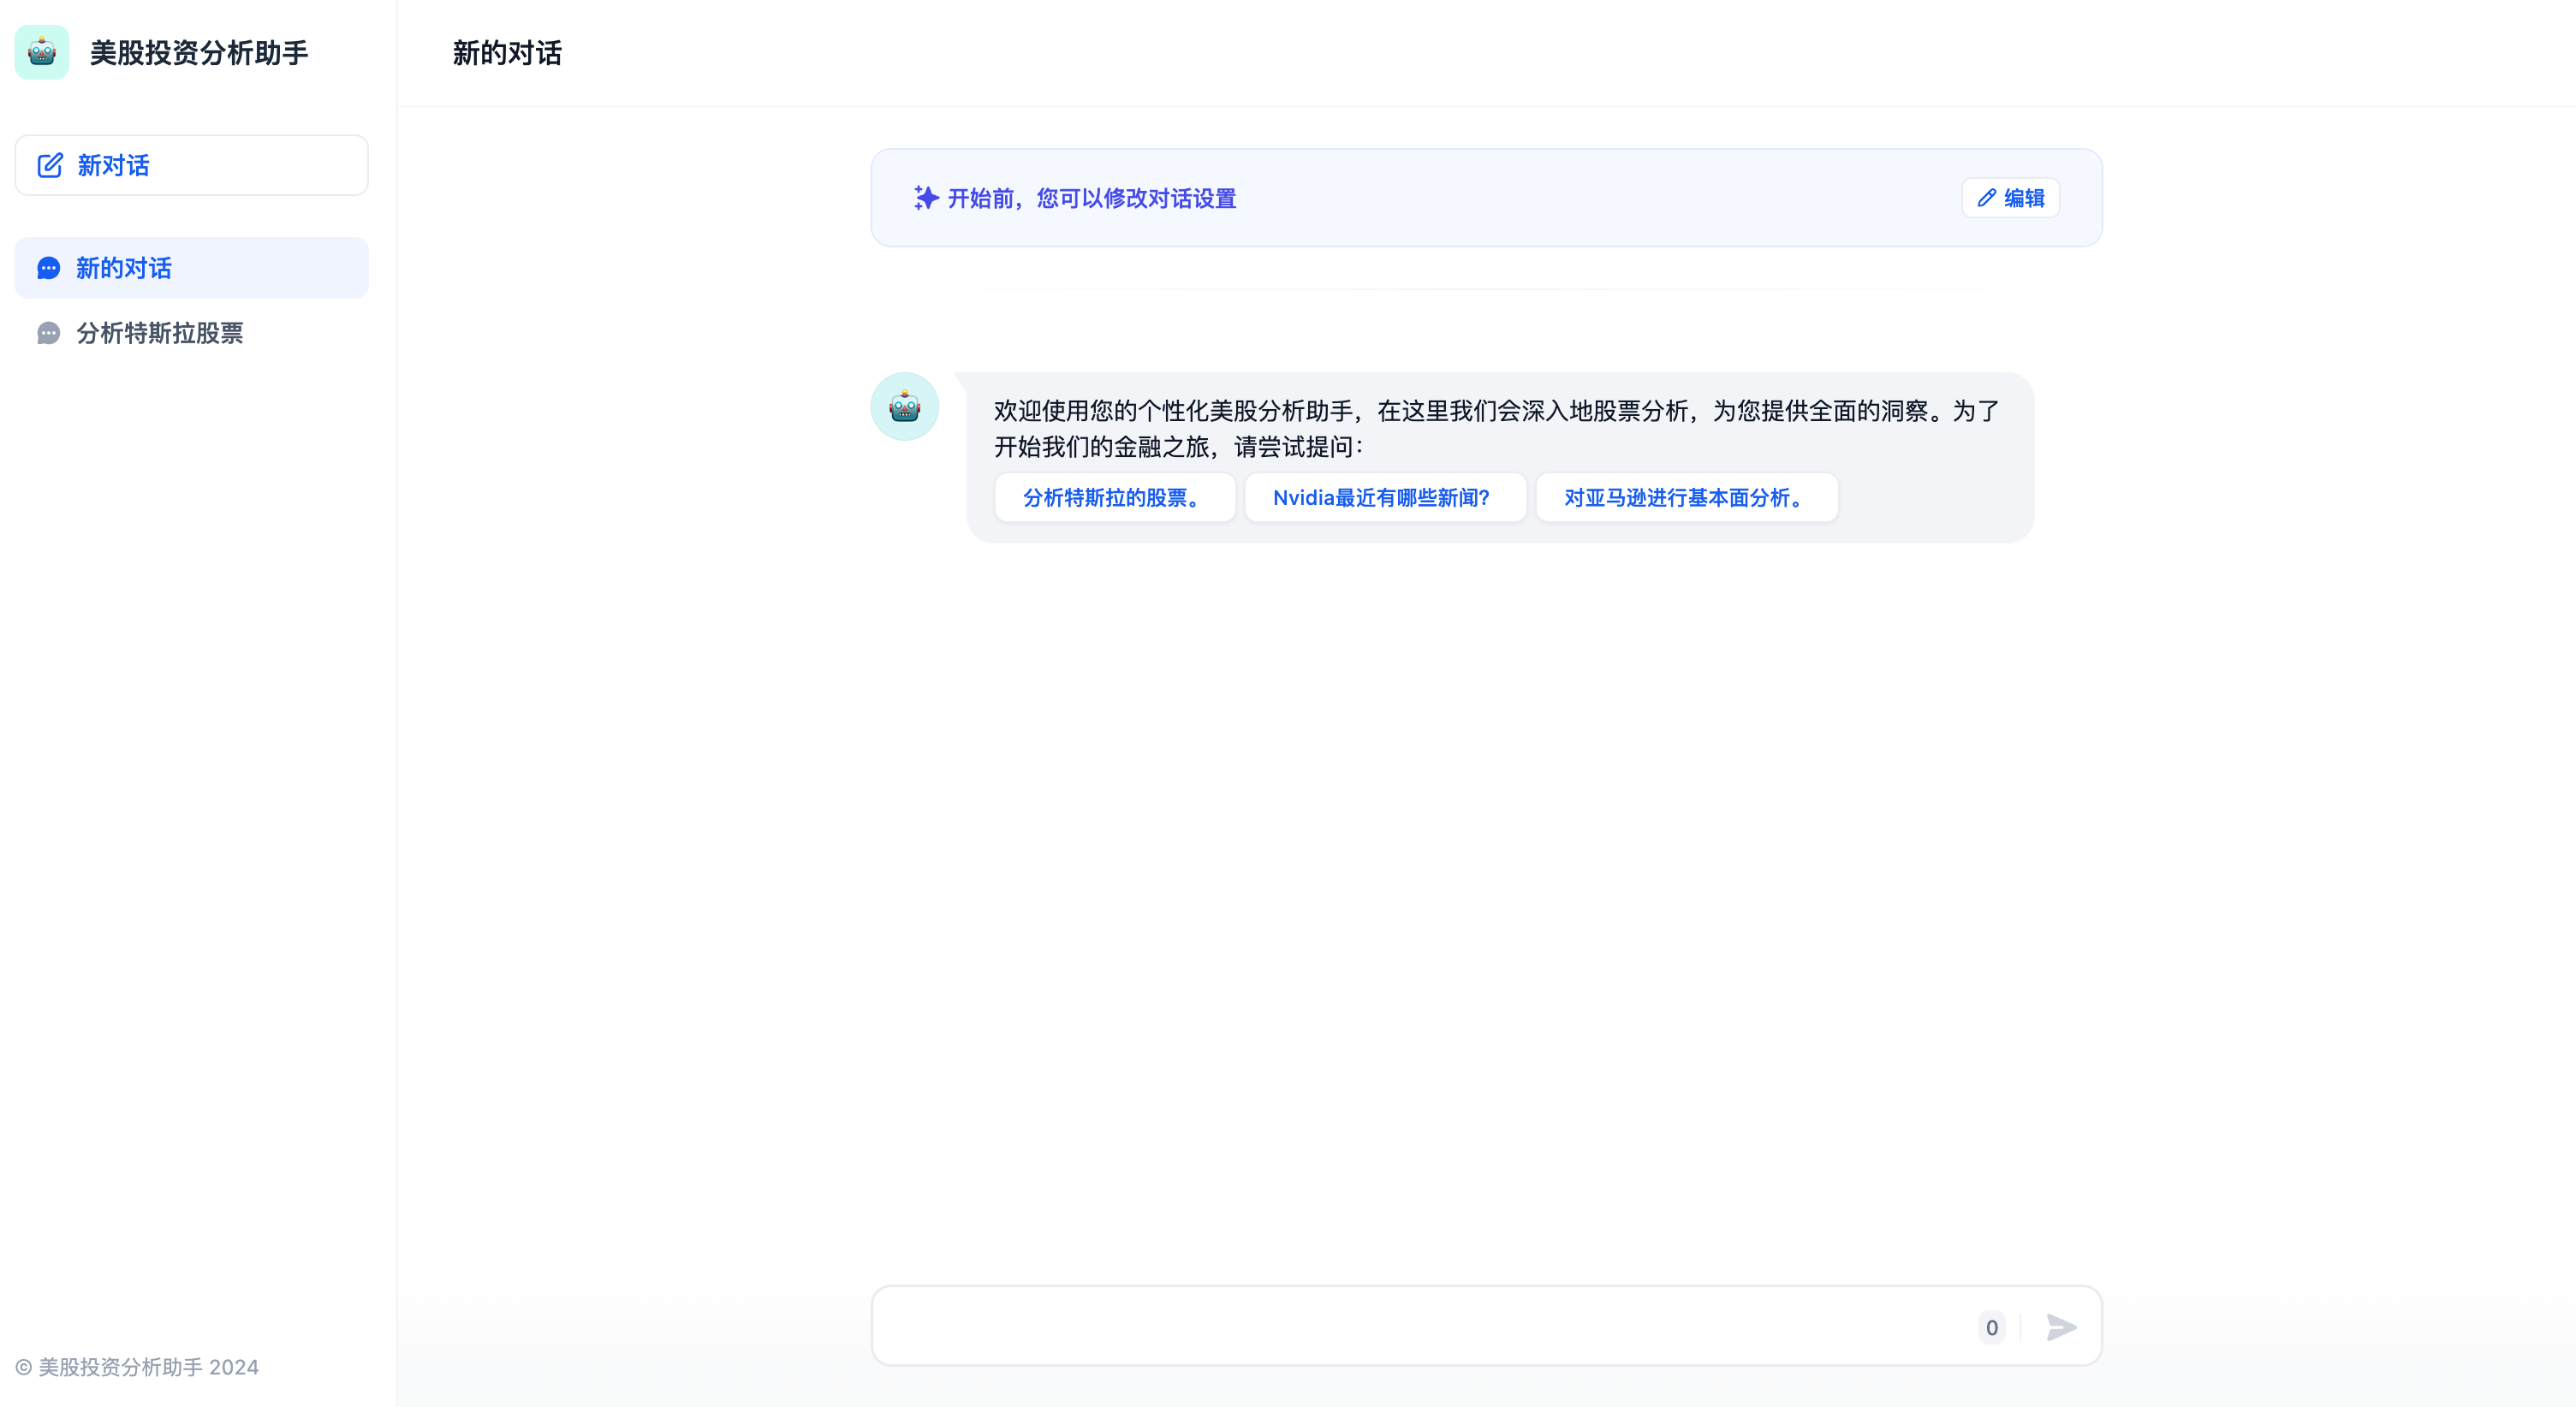Click the pencil icon inside 新对话 button
2576x1407 pixels.
[50, 165]
